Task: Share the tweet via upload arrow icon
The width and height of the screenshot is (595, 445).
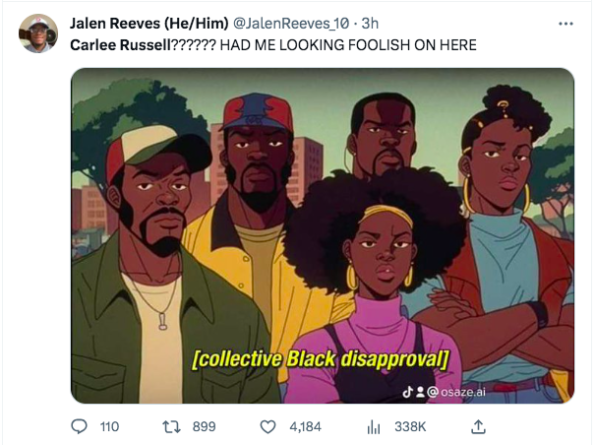Action: pos(478,426)
